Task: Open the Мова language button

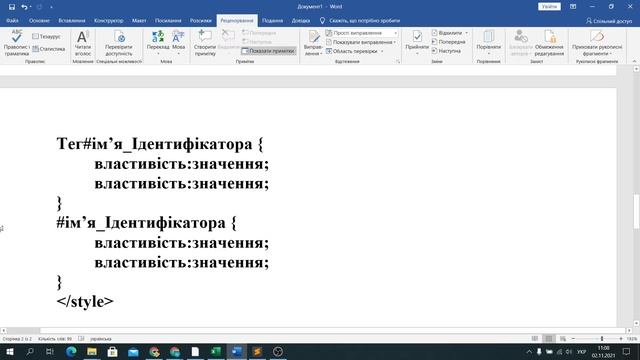Action: 178,42
